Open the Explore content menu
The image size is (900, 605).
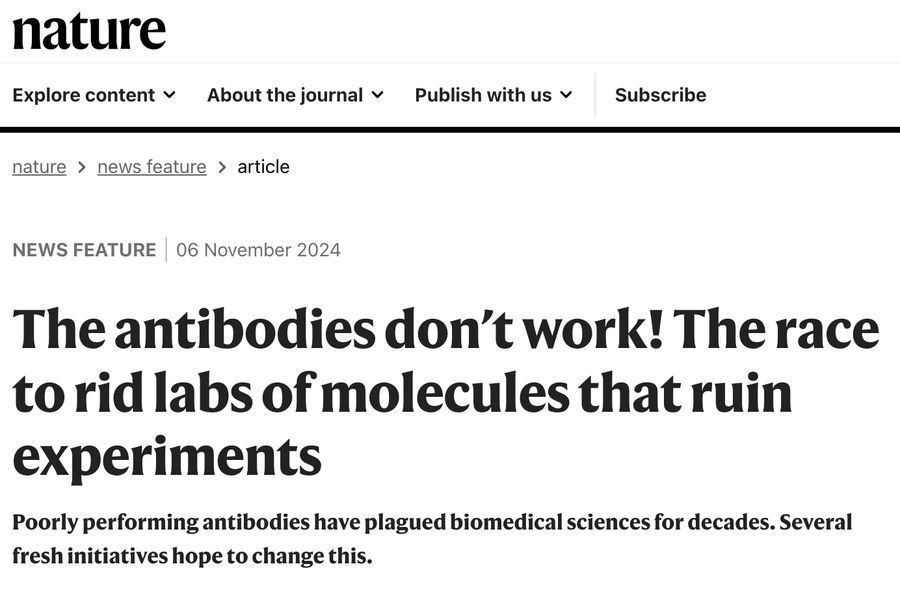pos(84,95)
